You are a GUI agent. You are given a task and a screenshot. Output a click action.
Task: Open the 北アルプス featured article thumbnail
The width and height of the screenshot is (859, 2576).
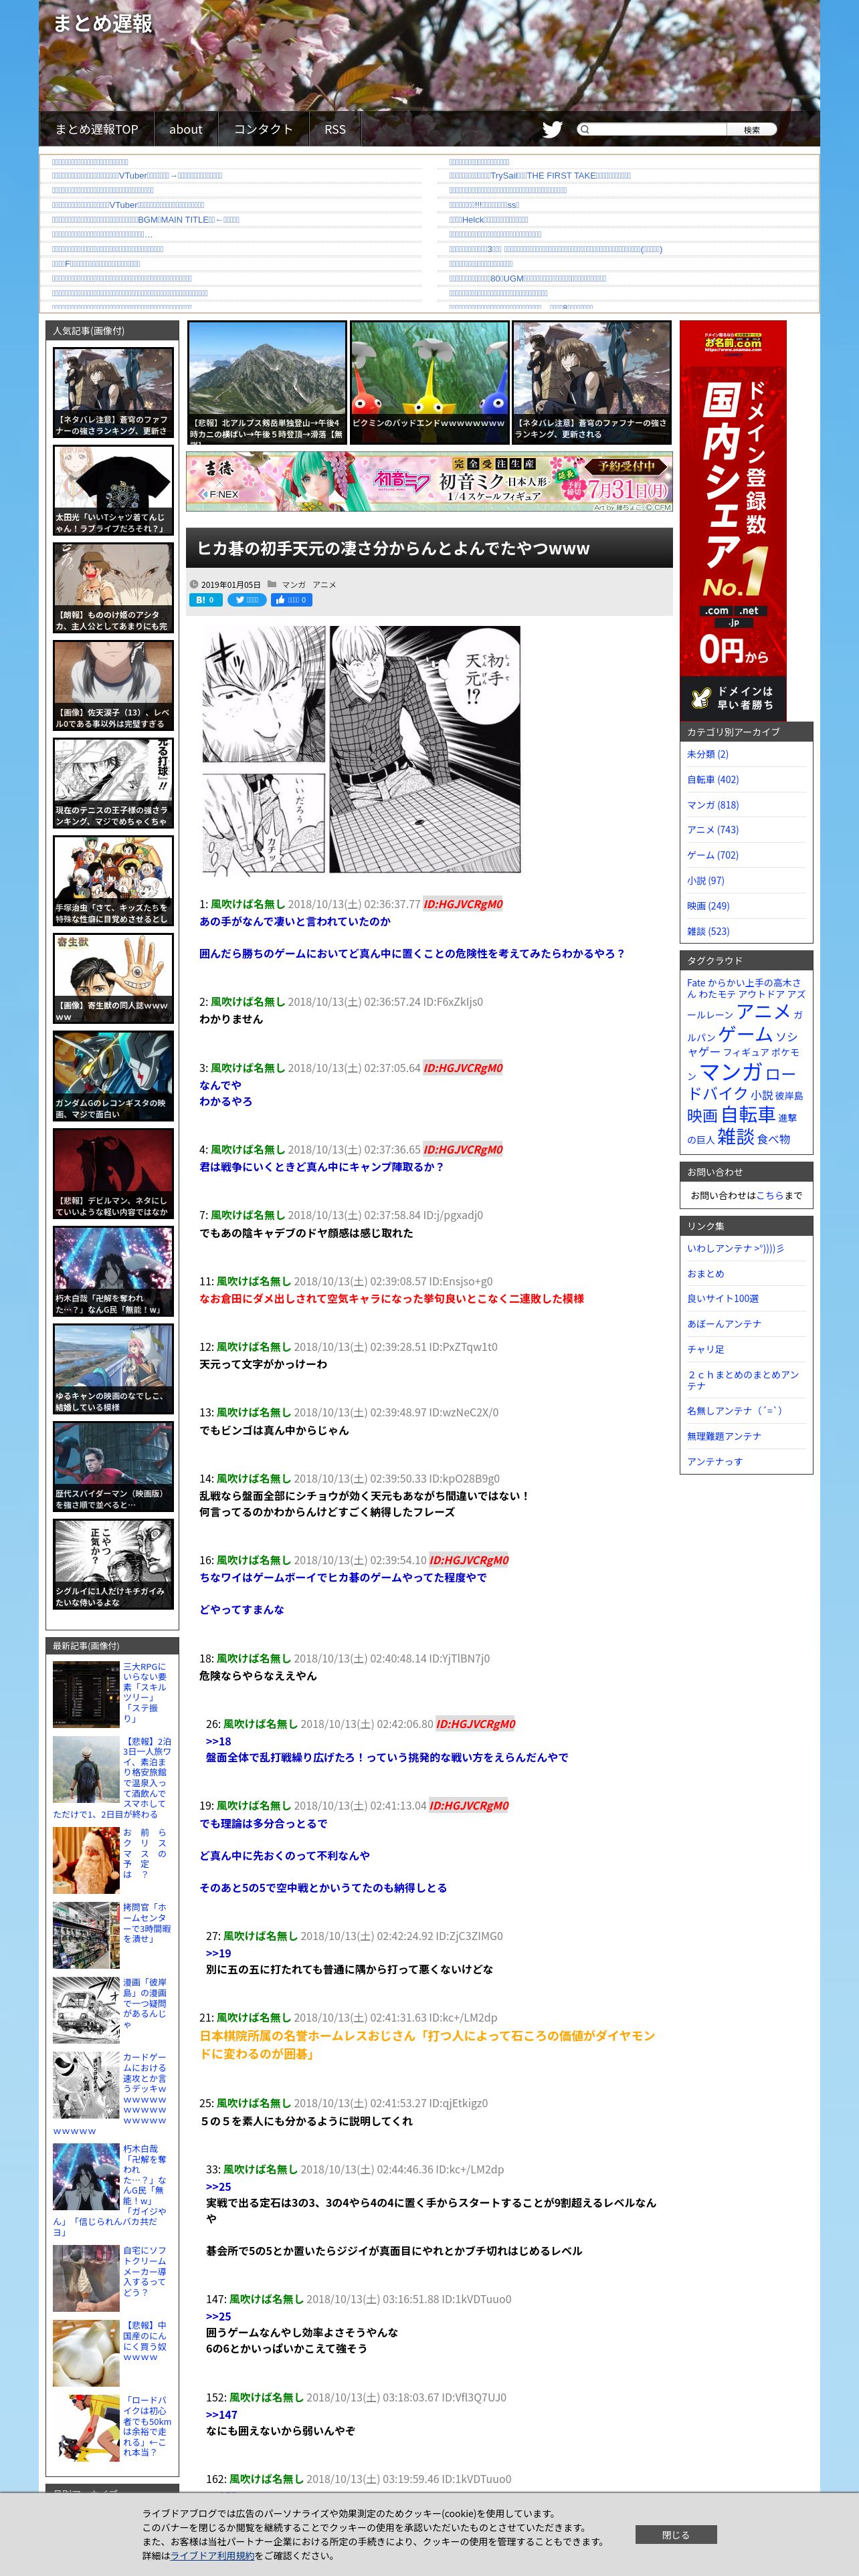[x=267, y=382]
